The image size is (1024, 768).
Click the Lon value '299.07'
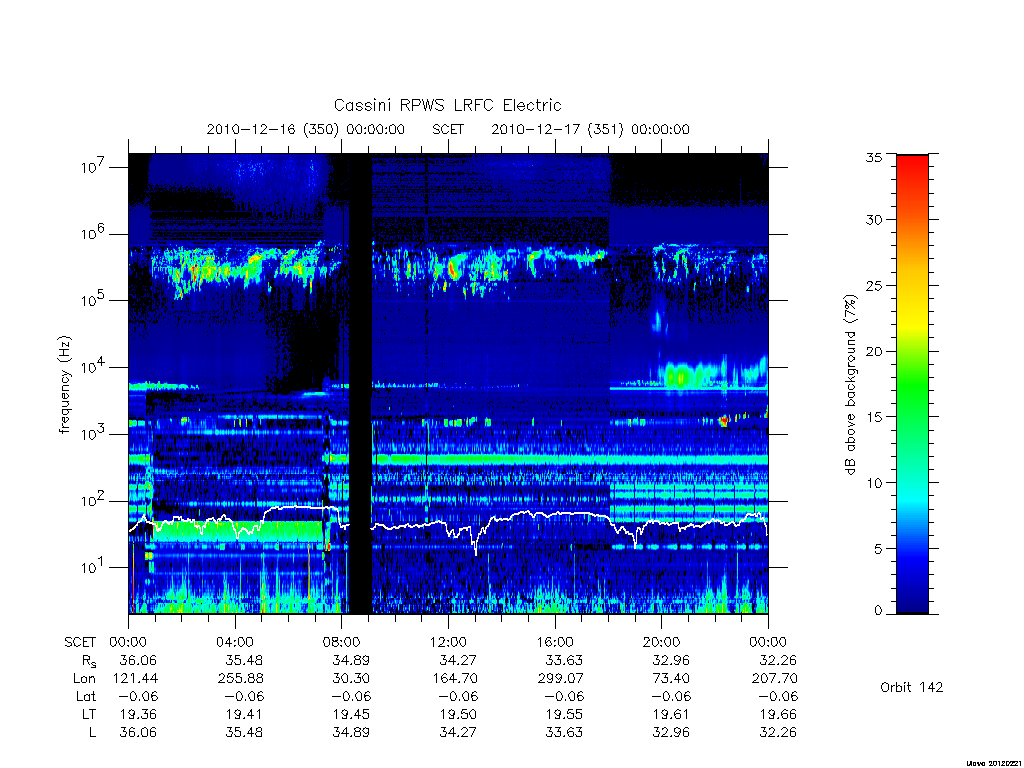(x=560, y=679)
